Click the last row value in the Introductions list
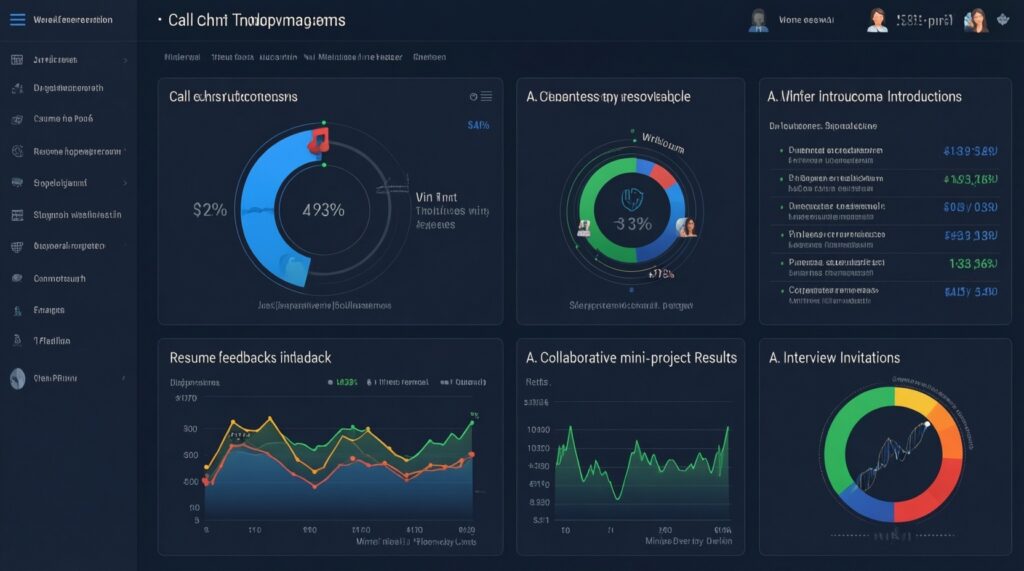The height and width of the screenshot is (571, 1024). pos(970,292)
